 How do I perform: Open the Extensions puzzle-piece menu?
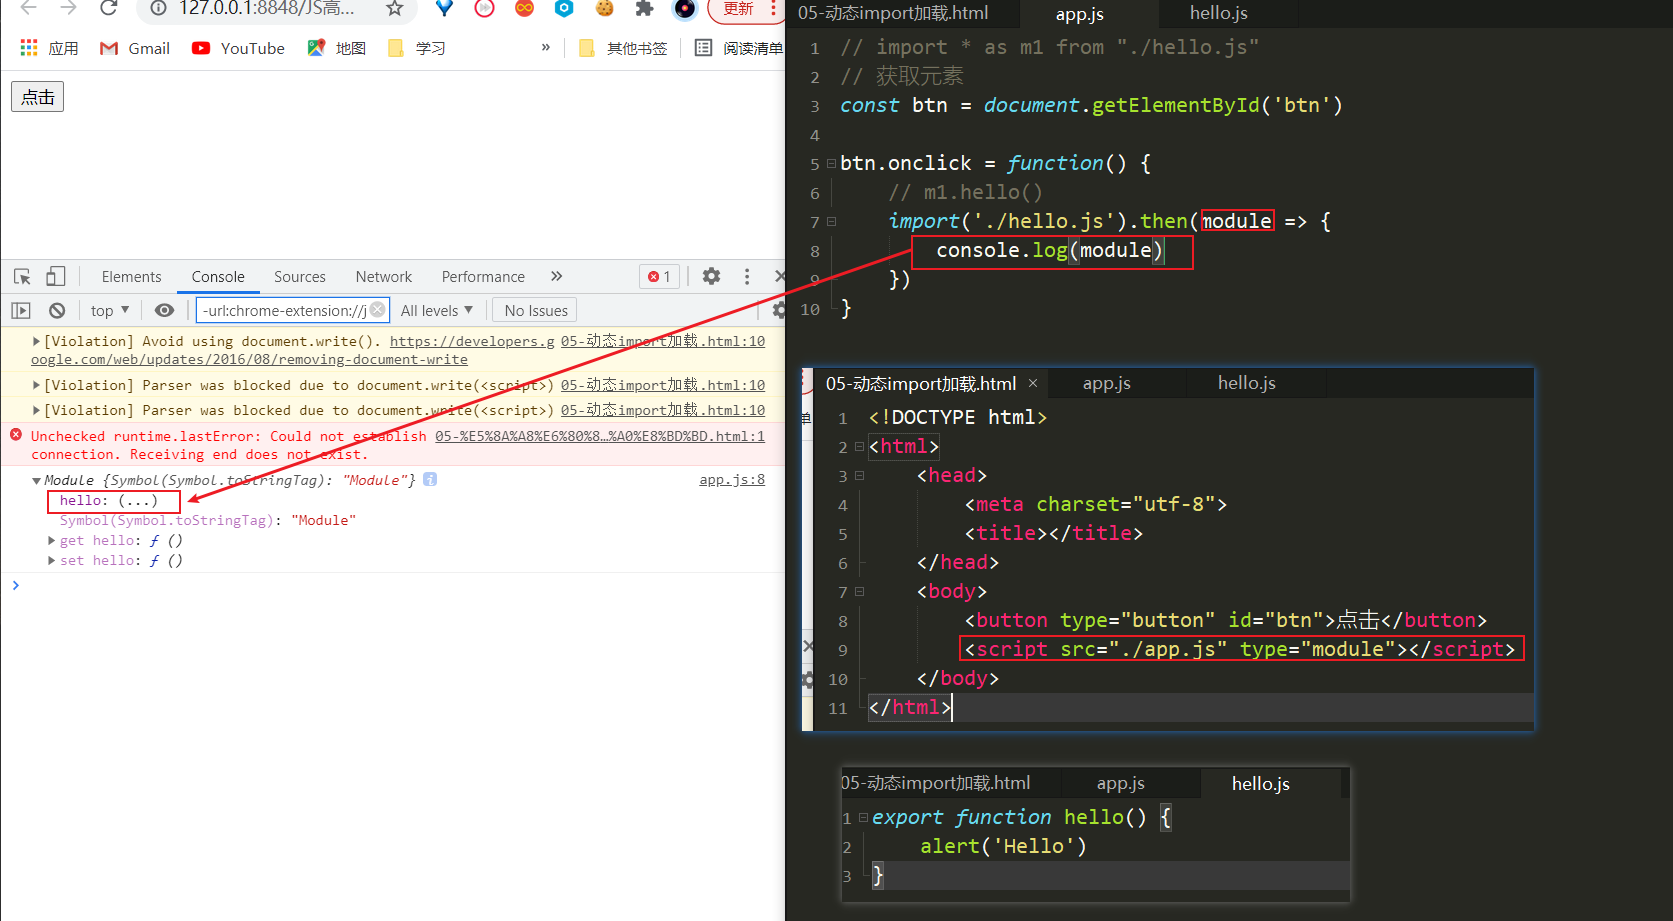644,8
